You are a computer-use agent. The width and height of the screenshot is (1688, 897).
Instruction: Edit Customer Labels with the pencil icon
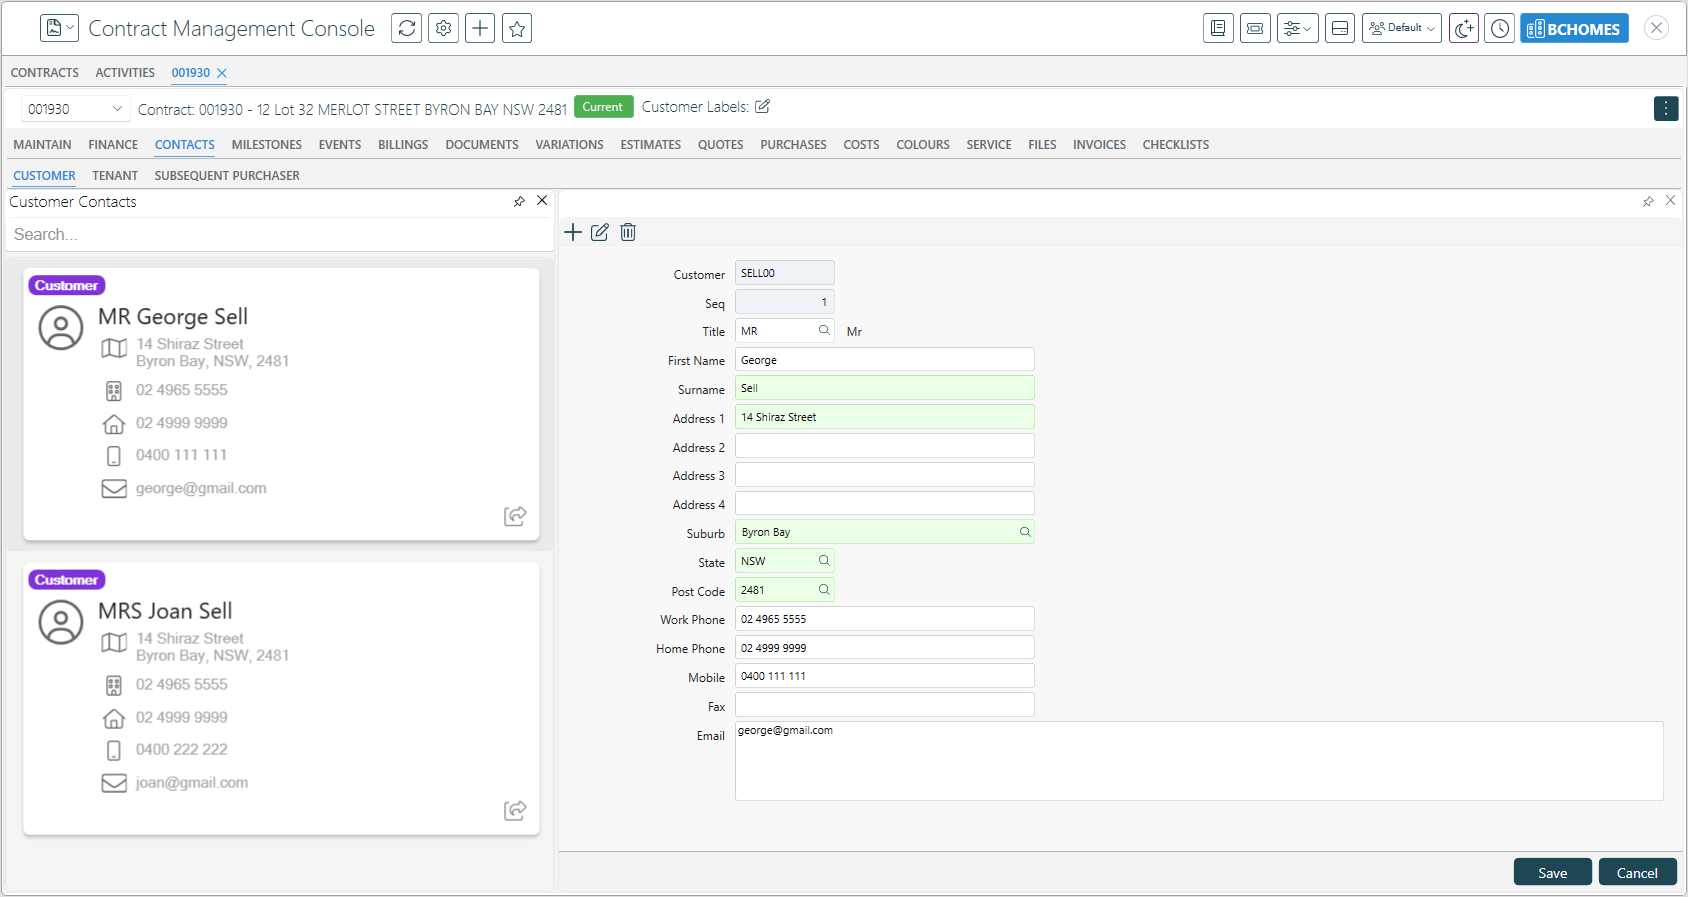763,106
